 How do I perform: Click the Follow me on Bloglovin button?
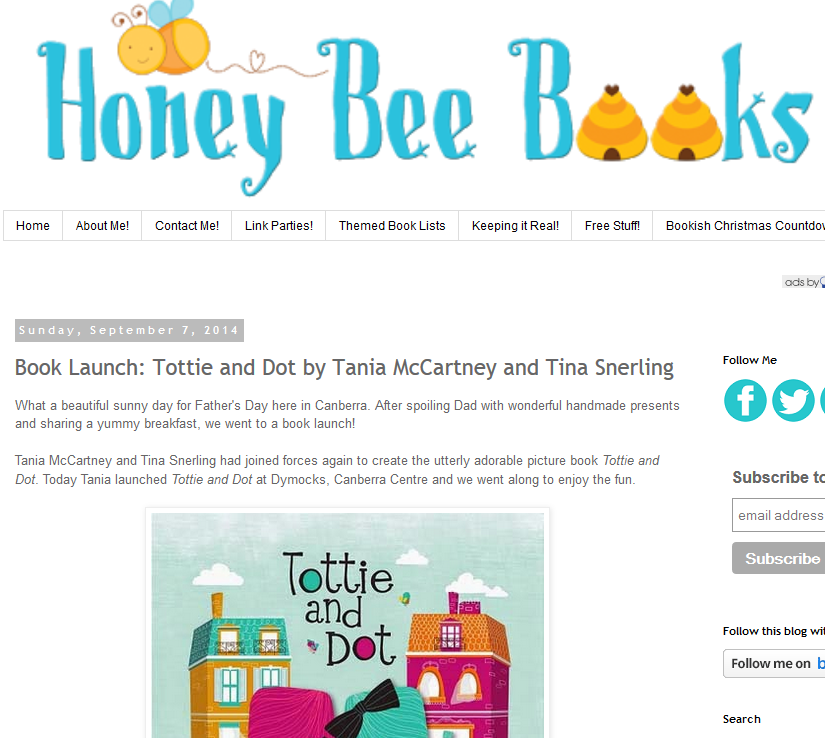pyautogui.click(x=774, y=663)
